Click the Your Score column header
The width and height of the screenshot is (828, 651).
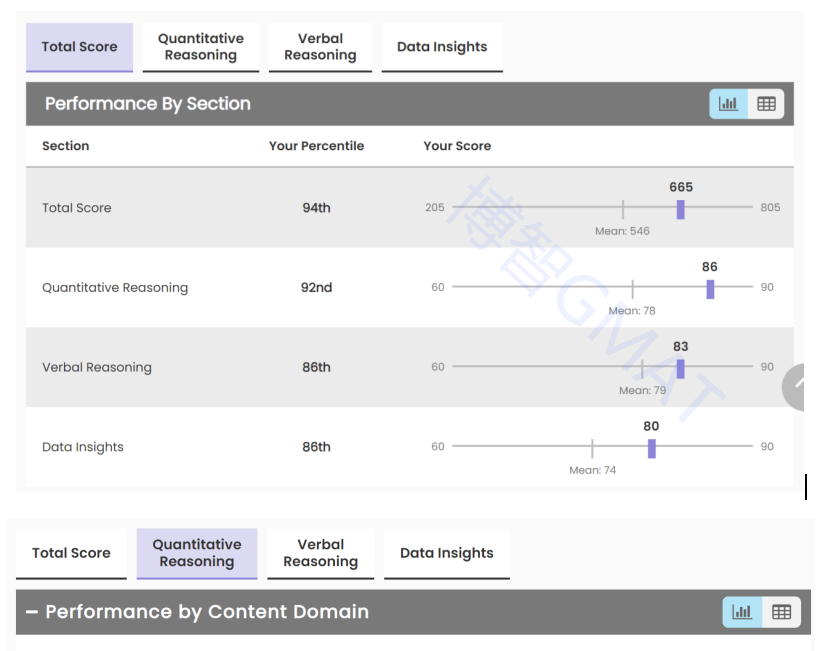coord(457,146)
